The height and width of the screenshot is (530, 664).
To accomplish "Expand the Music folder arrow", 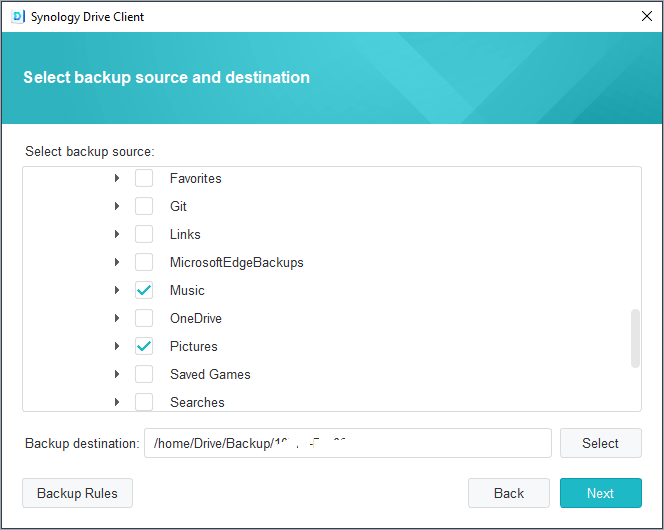I will point(117,290).
